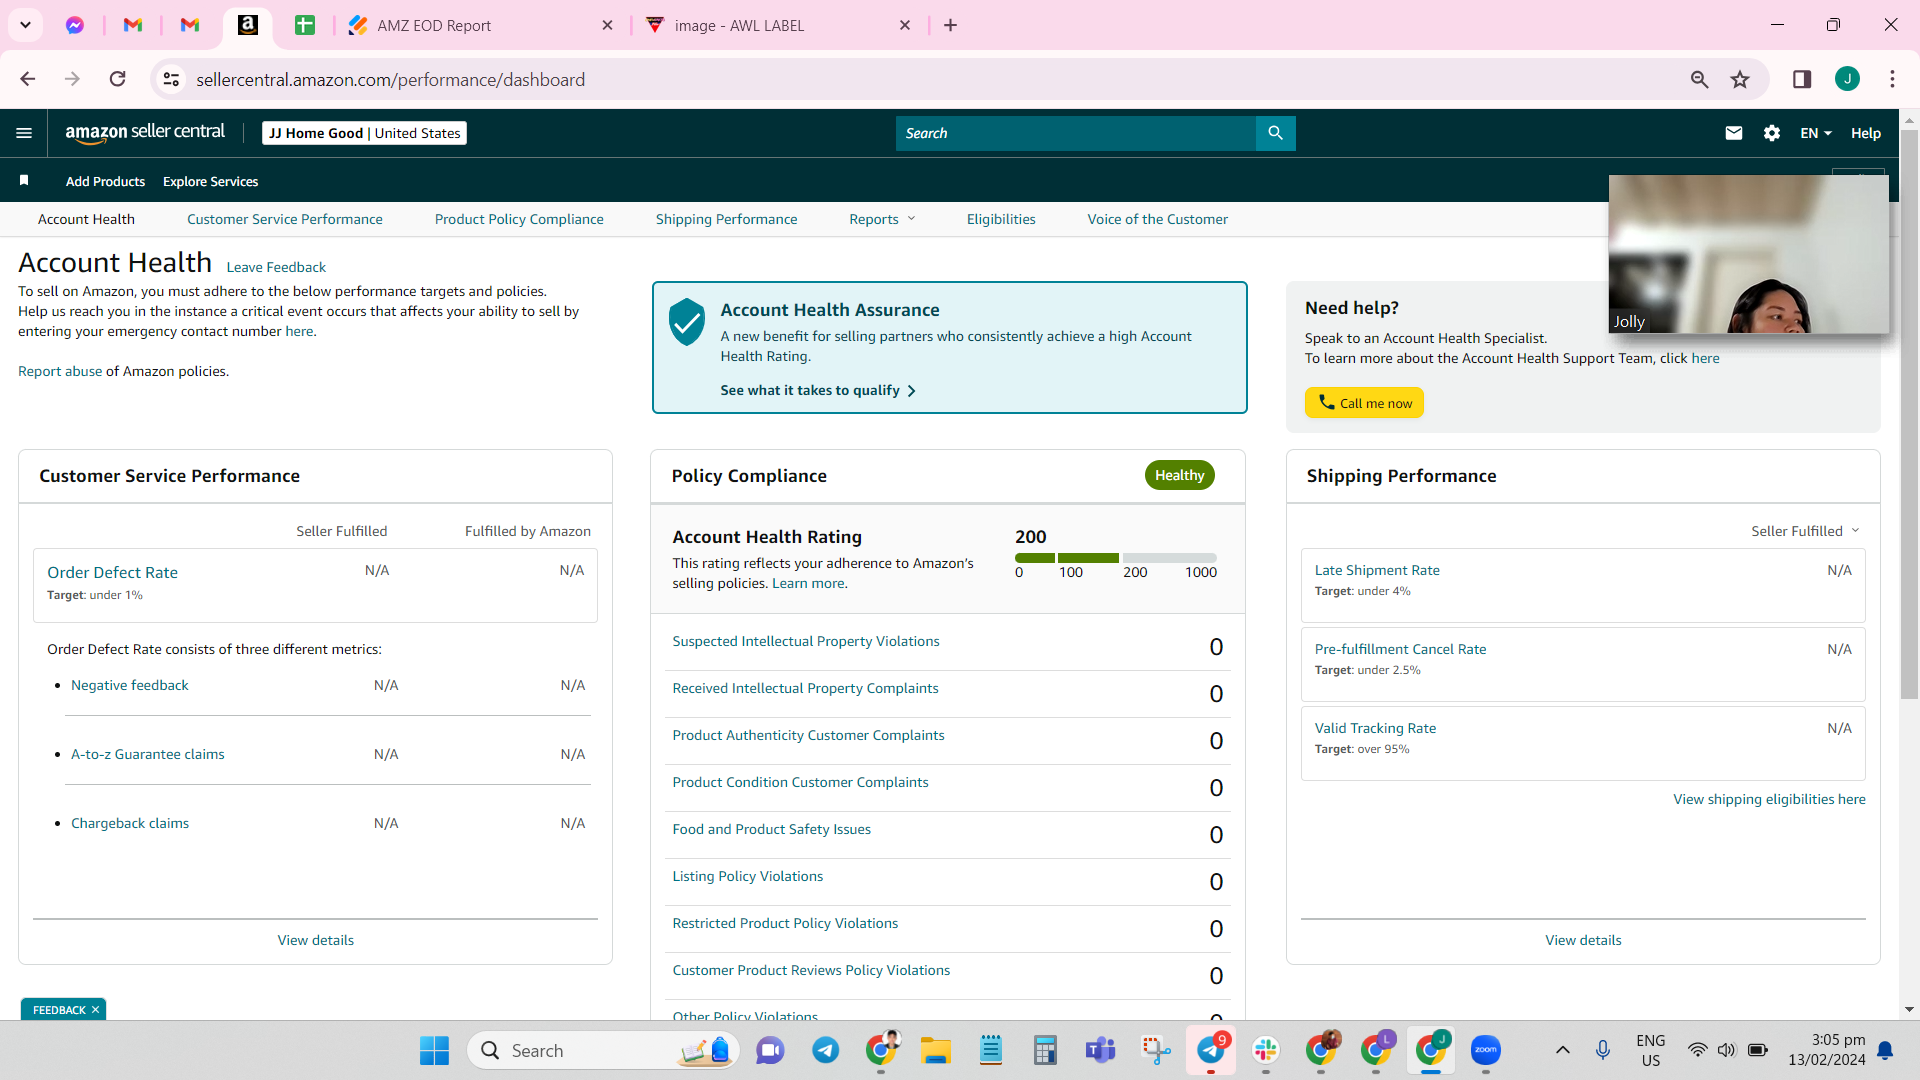This screenshot has width=1920, height=1080.
Task: Open the tab search dropdown arrow
Action: [25, 25]
